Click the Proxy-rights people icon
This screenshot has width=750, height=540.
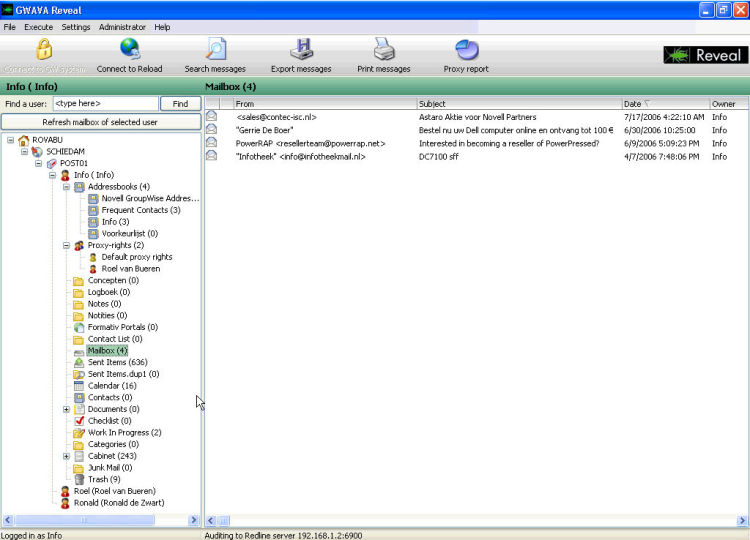tap(79, 245)
